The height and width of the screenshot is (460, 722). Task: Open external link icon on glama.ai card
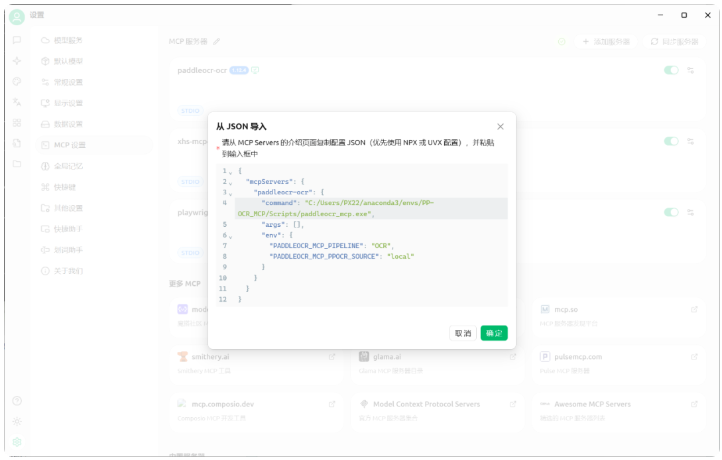pos(512,356)
